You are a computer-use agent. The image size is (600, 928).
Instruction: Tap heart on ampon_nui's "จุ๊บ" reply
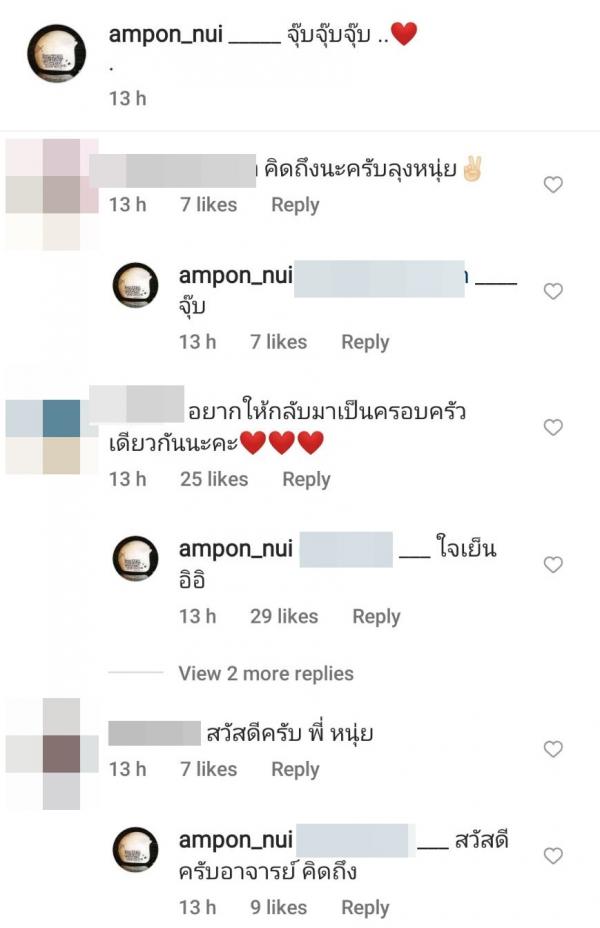[x=553, y=291]
